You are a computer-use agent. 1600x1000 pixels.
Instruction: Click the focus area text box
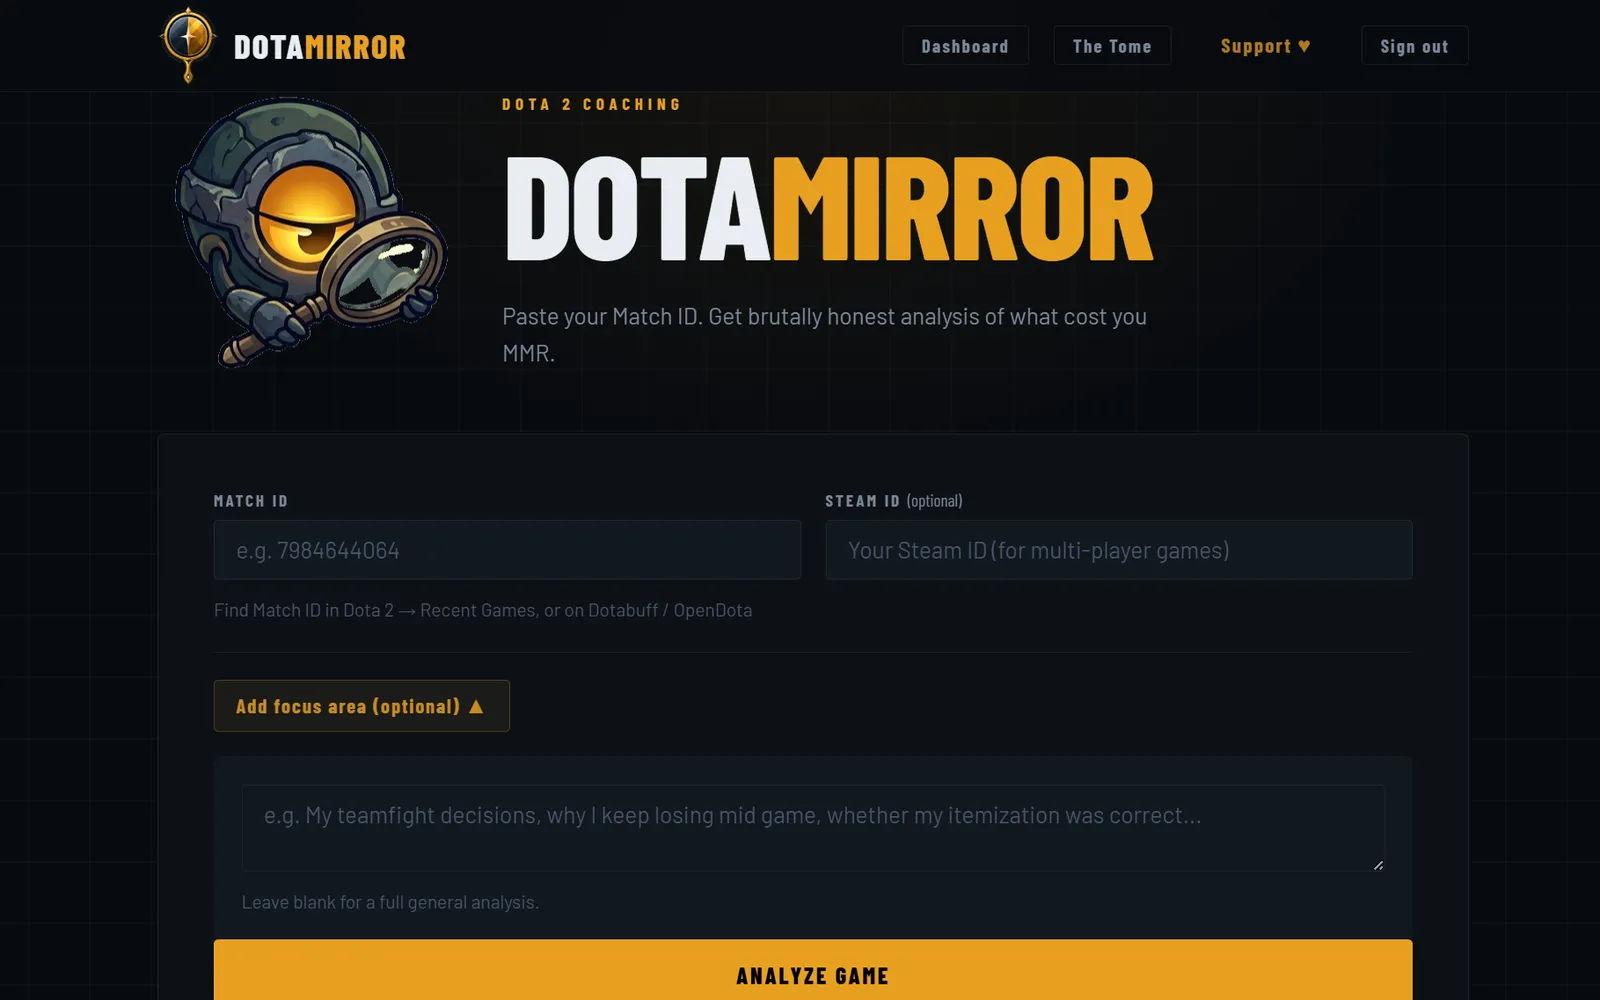[x=813, y=828]
